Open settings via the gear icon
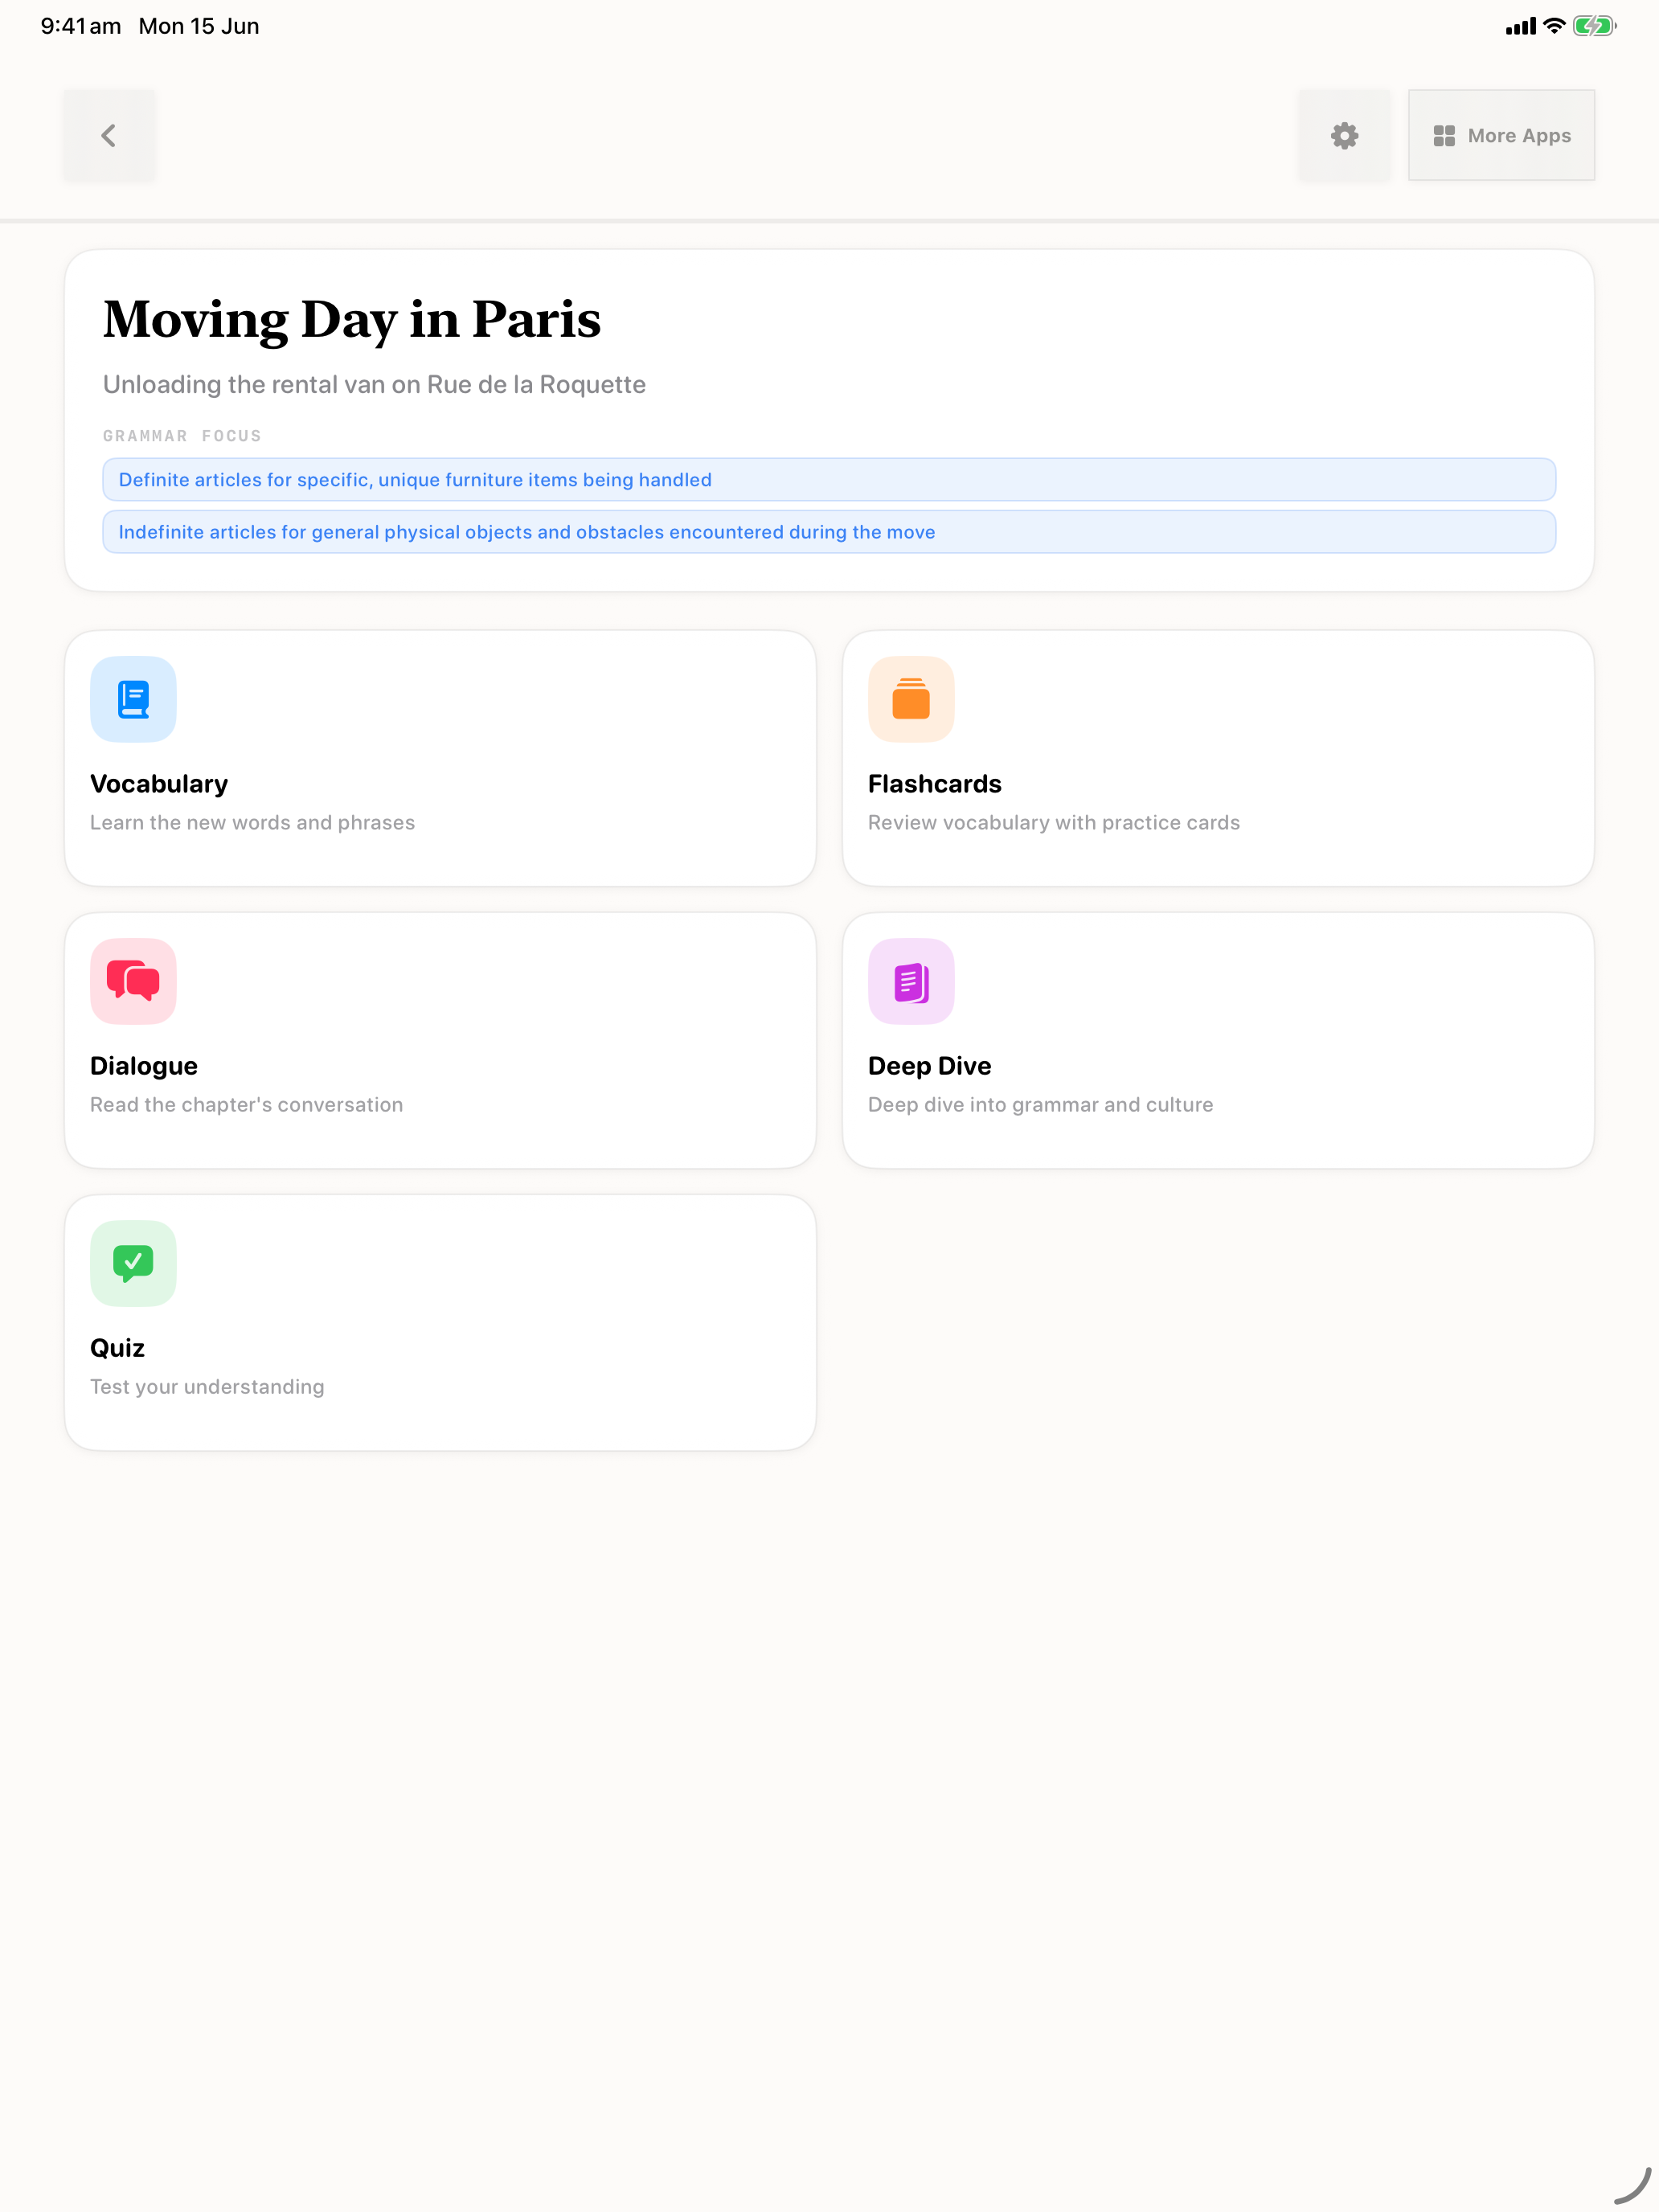The image size is (1659, 2212). (x=1344, y=135)
